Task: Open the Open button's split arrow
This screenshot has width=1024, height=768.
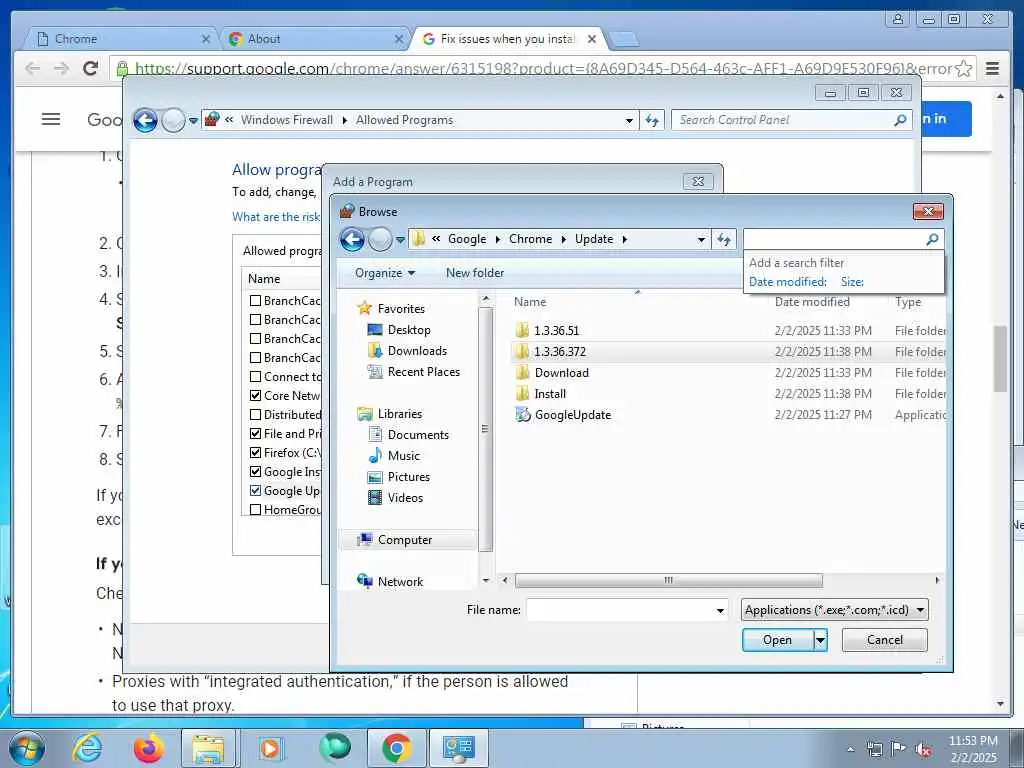Action: (x=820, y=640)
